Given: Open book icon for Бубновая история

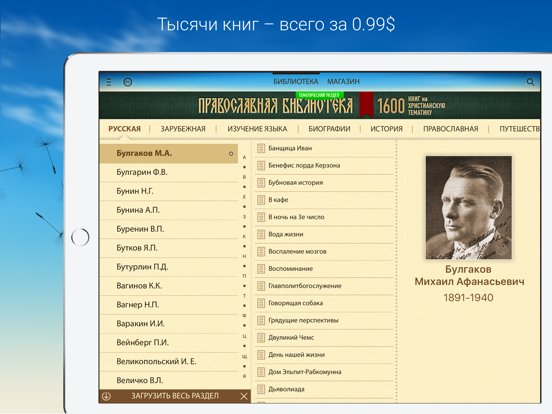Looking at the screenshot, I should point(261,183).
